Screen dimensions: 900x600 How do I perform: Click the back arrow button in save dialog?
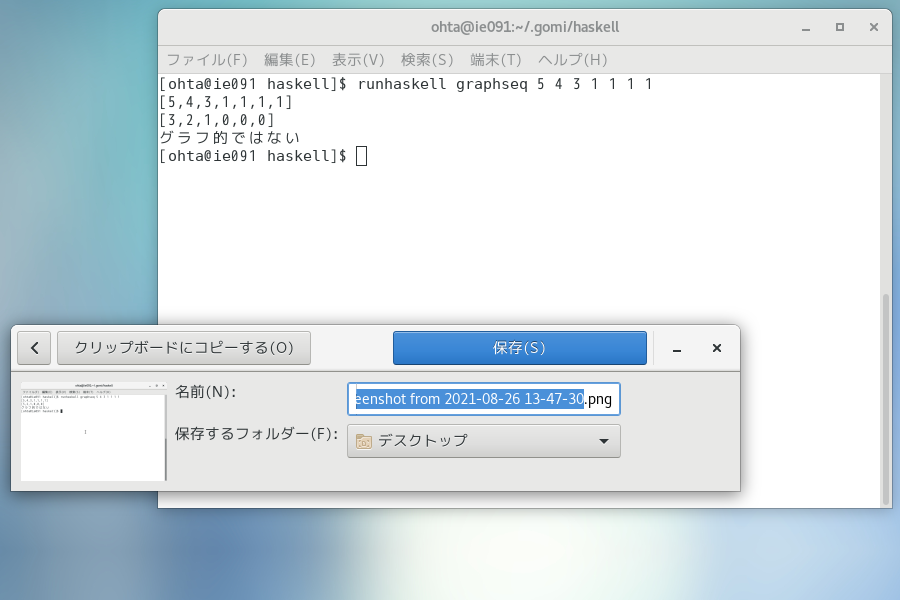click(x=34, y=348)
